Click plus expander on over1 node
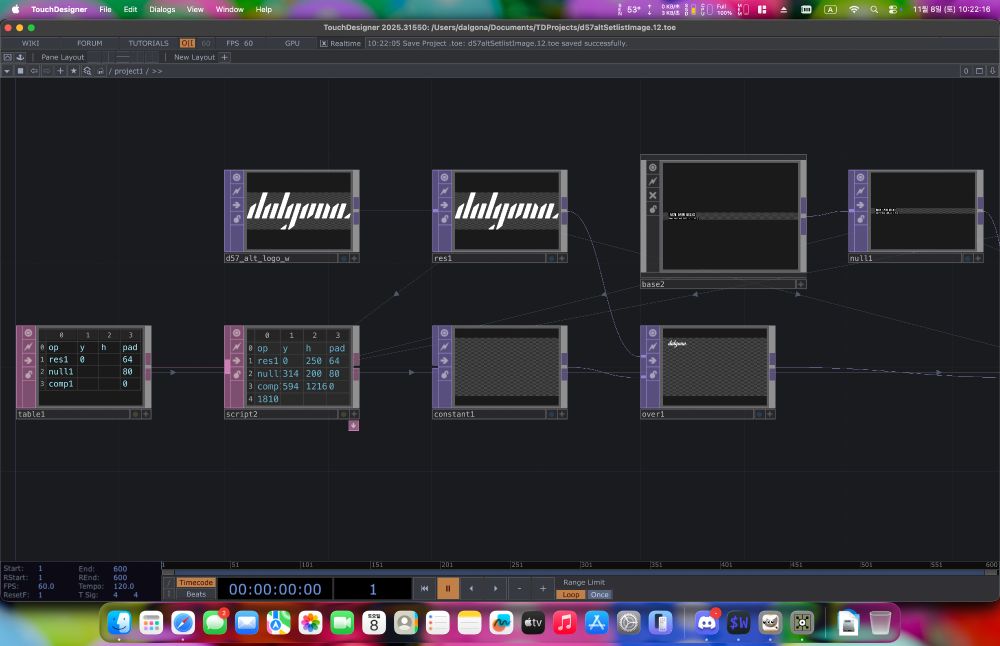Image resolution: width=1000 pixels, height=646 pixels. [x=770, y=414]
